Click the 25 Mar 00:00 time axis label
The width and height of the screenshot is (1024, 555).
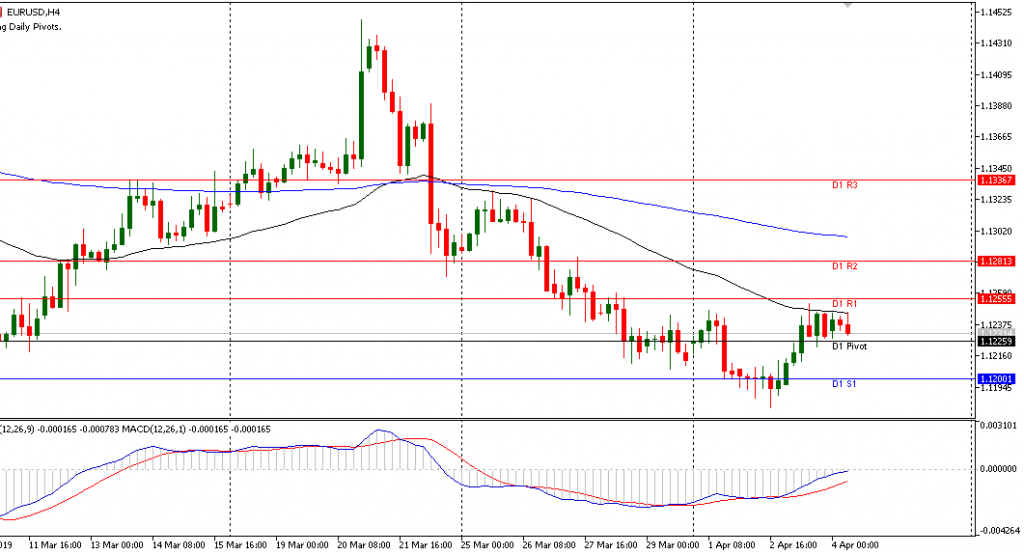[x=488, y=545]
